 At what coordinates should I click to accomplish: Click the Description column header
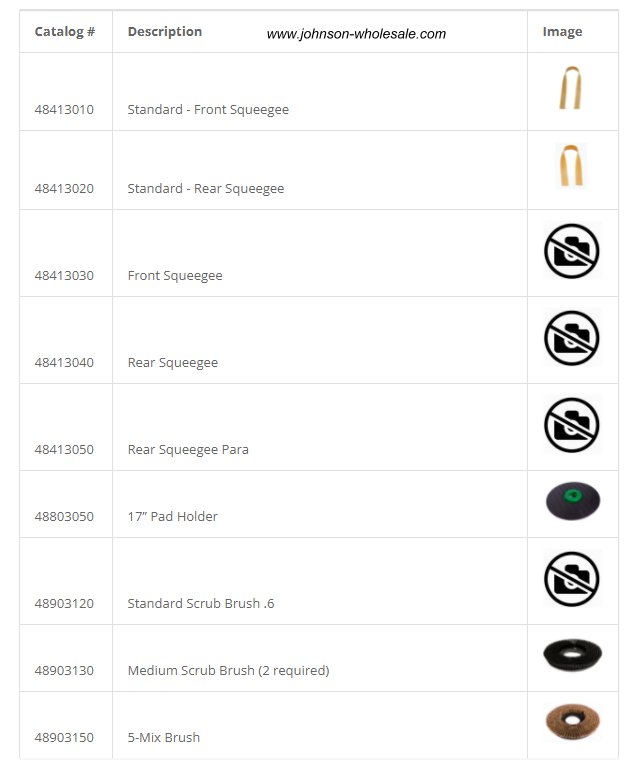(165, 32)
